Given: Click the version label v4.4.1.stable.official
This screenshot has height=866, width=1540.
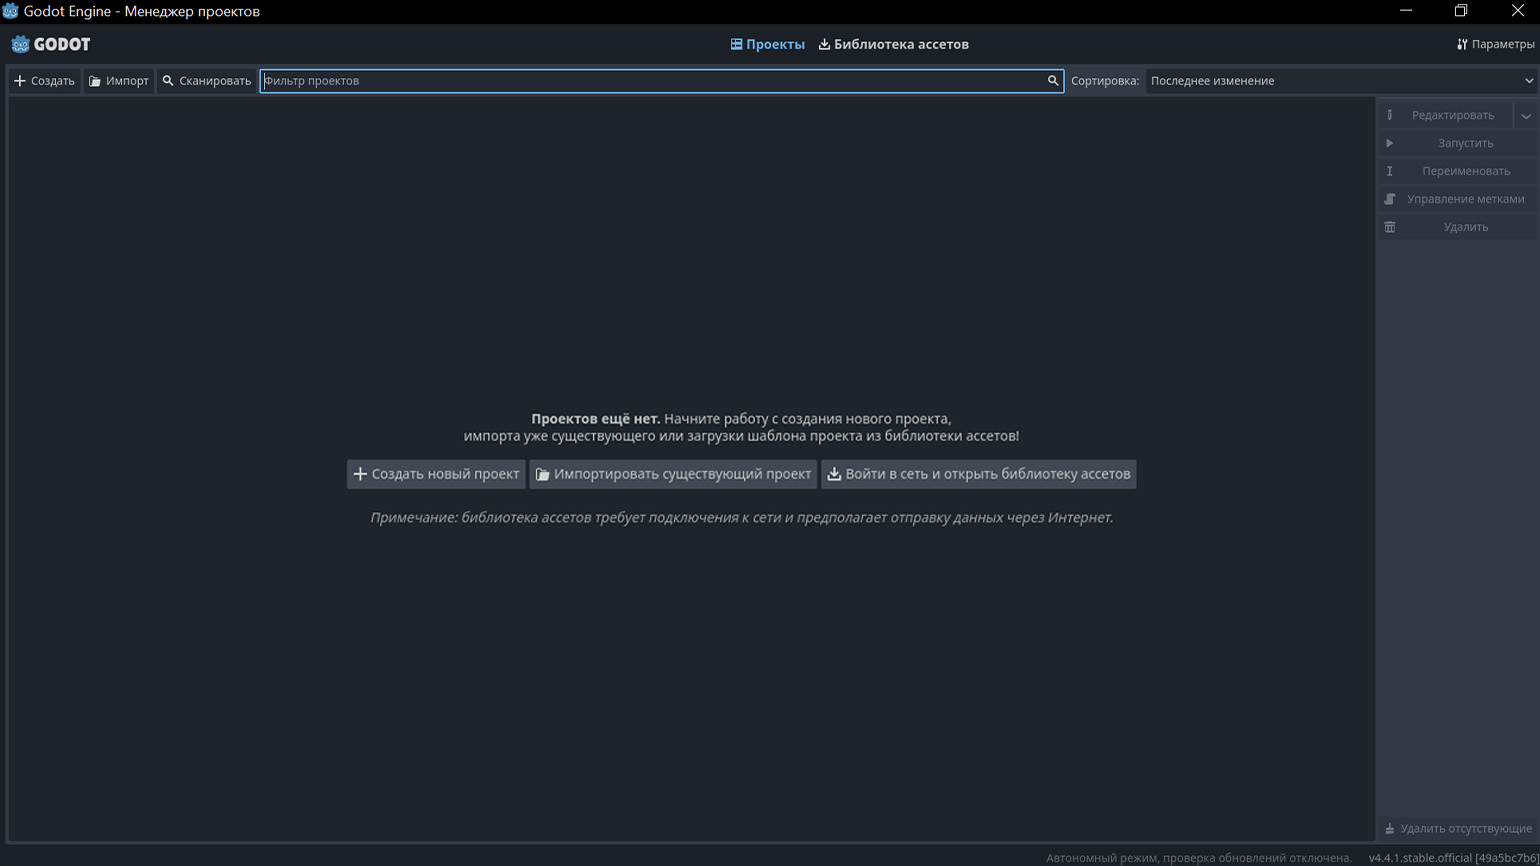Looking at the screenshot, I should (1453, 858).
